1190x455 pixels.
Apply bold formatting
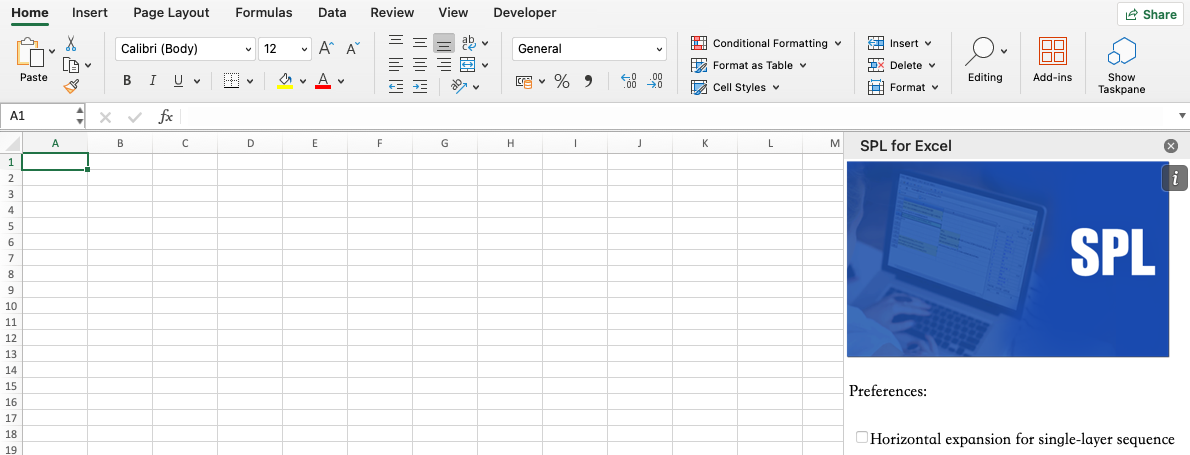coord(127,81)
